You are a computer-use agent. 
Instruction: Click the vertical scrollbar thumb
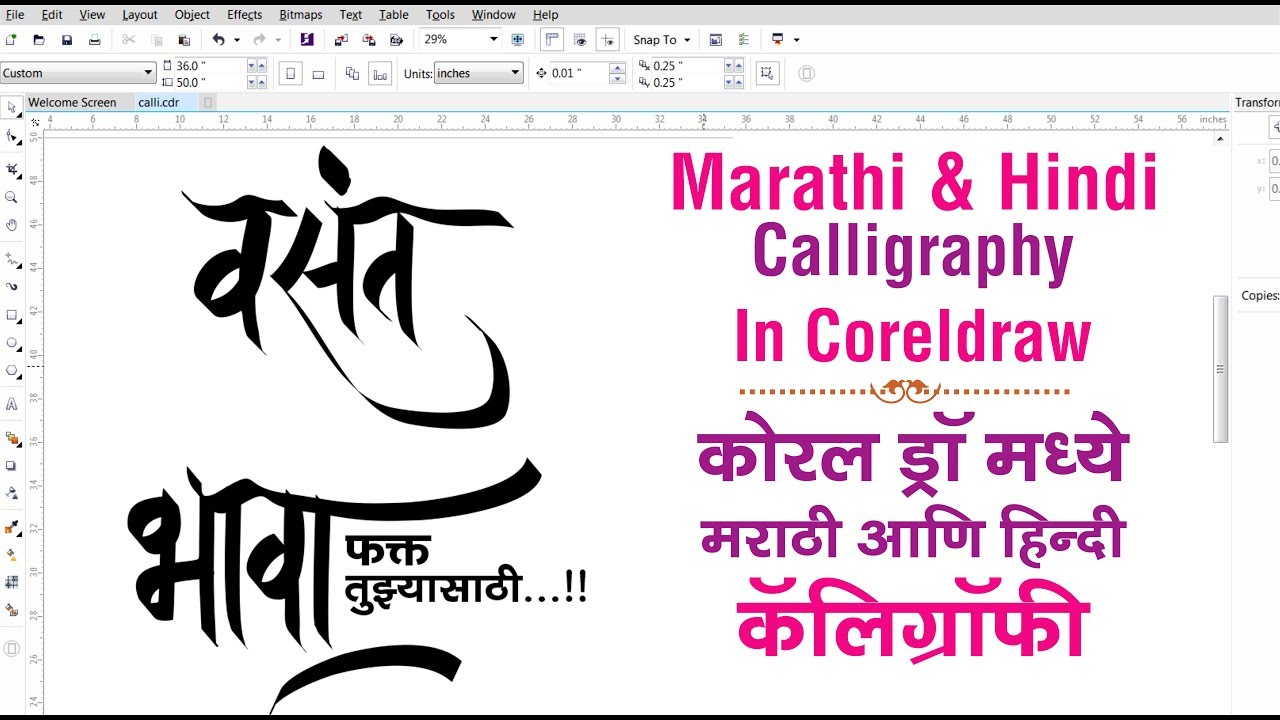click(x=1220, y=369)
